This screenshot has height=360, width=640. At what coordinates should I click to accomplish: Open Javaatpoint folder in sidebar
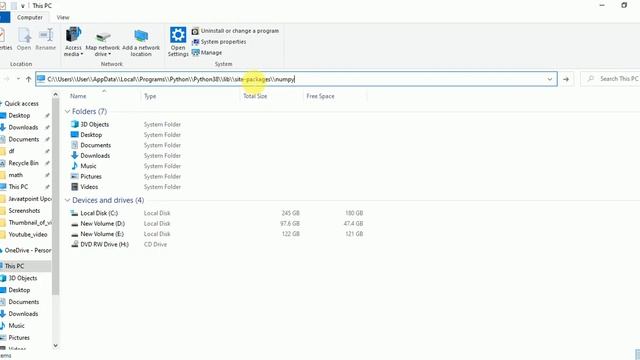[x=29, y=199]
